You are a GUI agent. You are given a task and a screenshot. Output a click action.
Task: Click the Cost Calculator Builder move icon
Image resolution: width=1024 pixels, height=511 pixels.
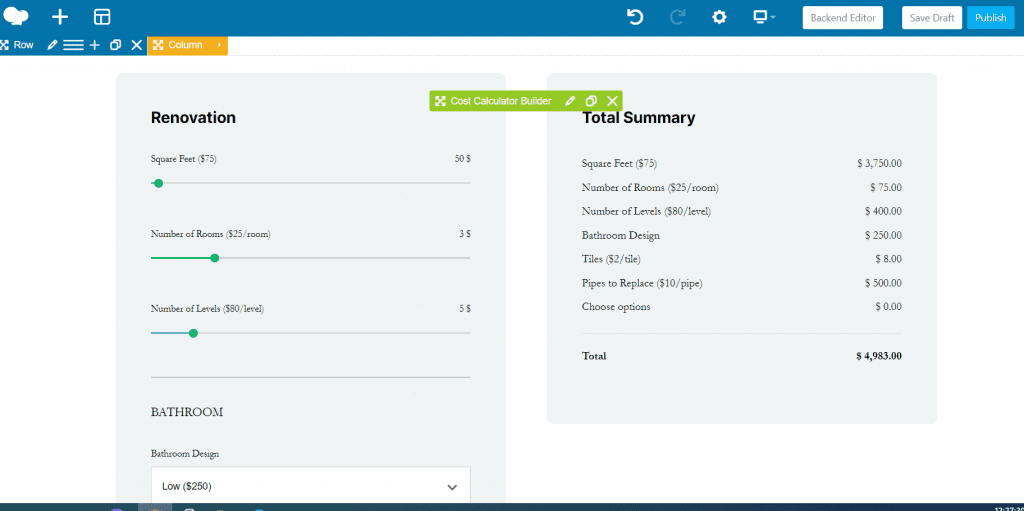pyautogui.click(x=440, y=101)
